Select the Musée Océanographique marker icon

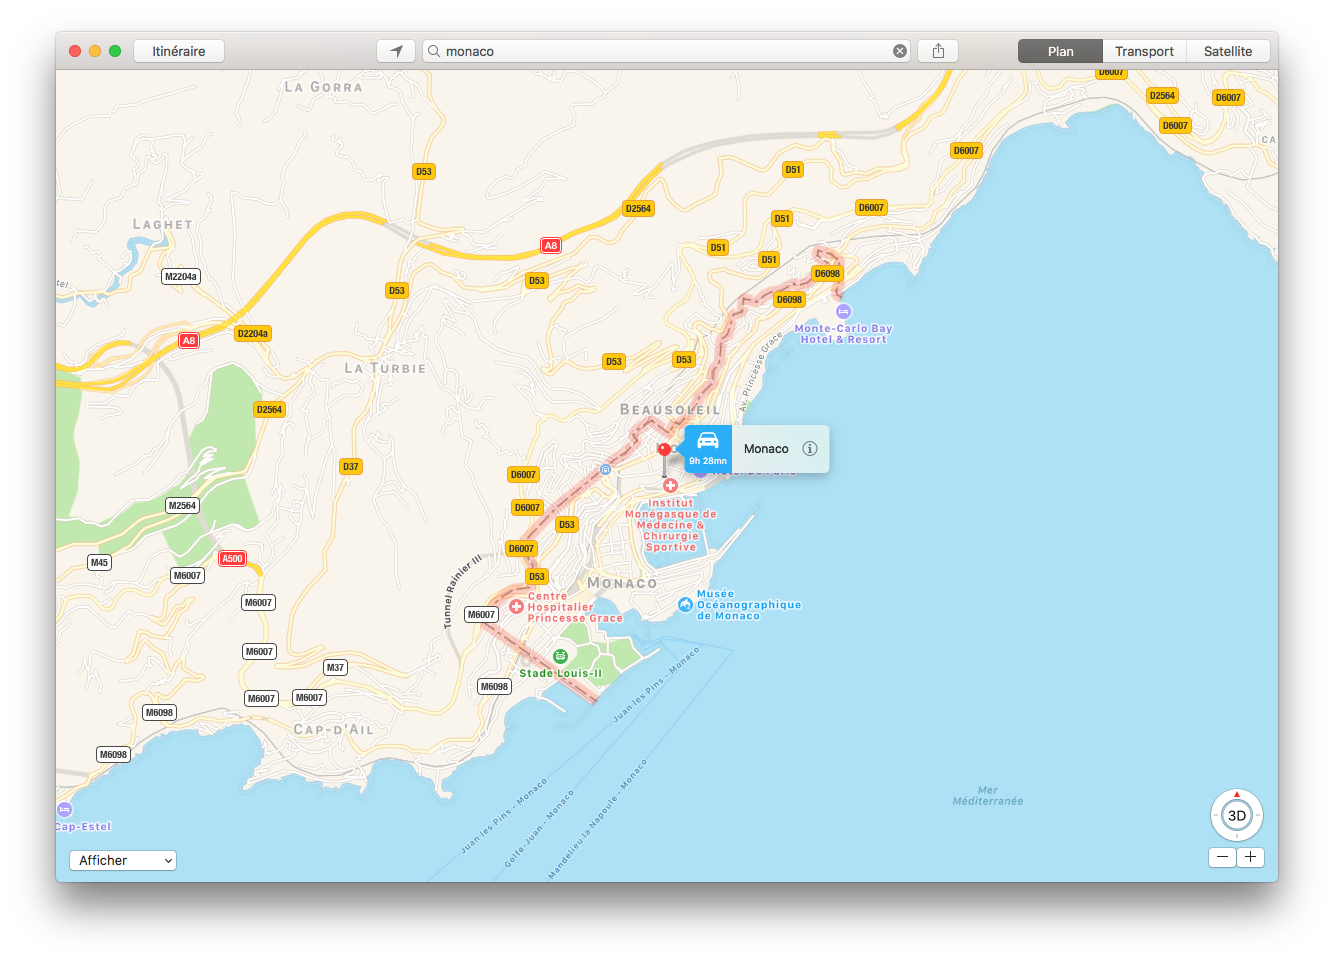pos(685,605)
